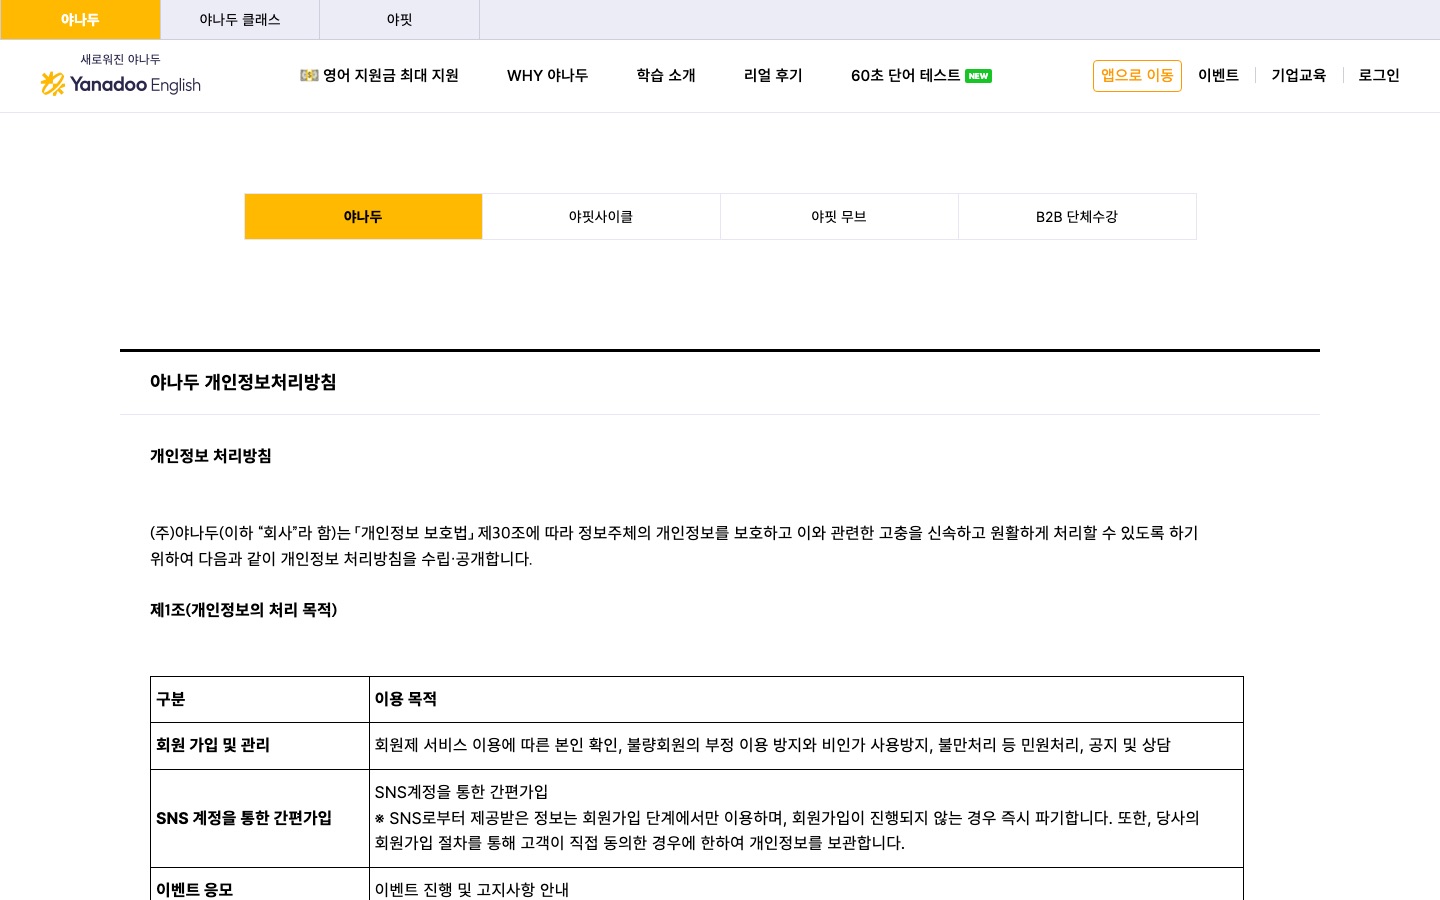Select the 야핏사이클 policy tab
This screenshot has height=900, width=1440.
(601, 216)
